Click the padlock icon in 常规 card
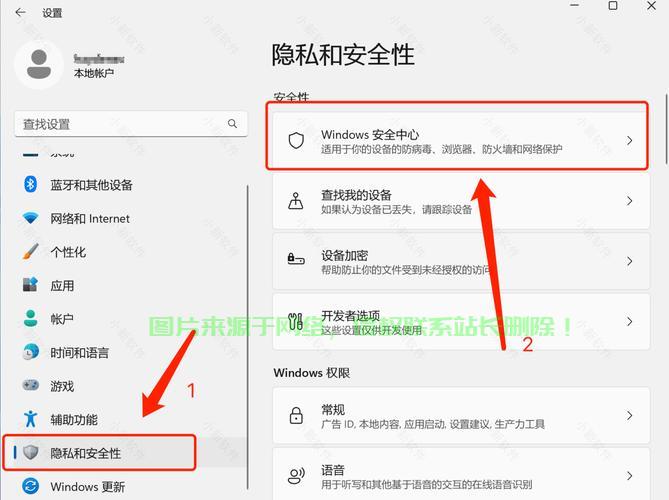This screenshot has width=669, height=500. click(x=296, y=415)
